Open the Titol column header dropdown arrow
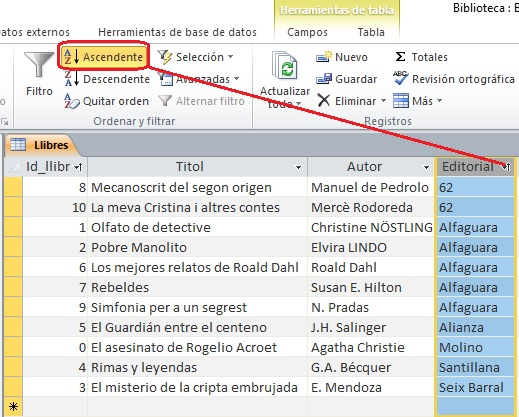Viewport: 519px width, 417px height. [x=298, y=167]
